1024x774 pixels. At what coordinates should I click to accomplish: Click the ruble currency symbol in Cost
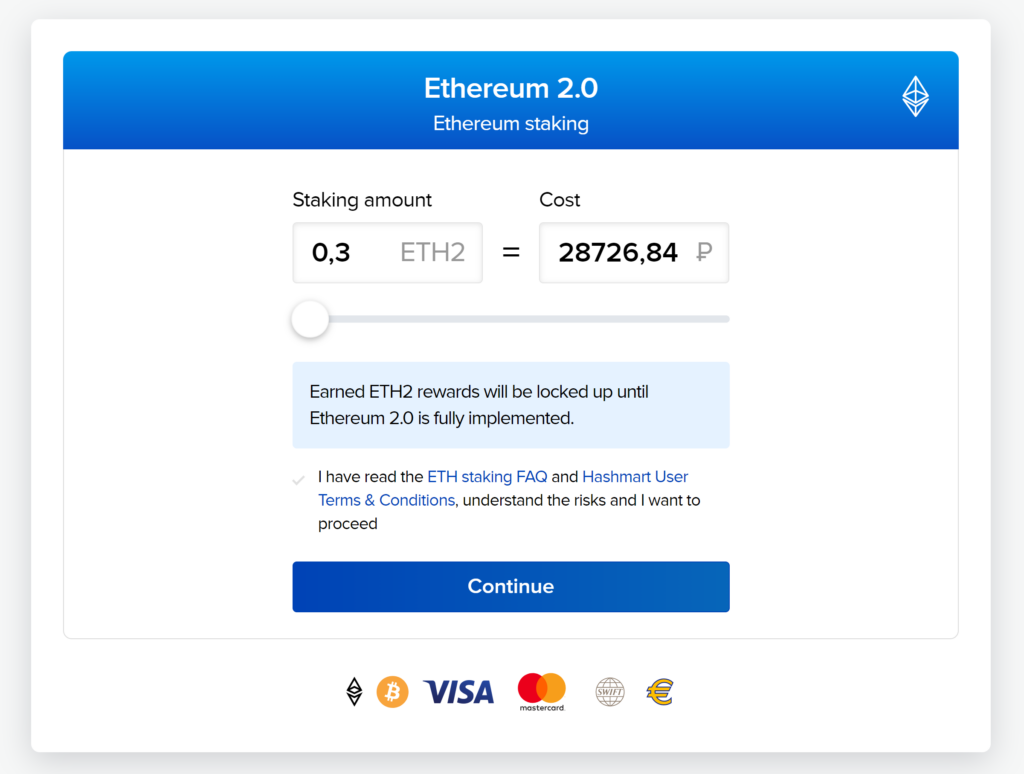(x=704, y=252)
